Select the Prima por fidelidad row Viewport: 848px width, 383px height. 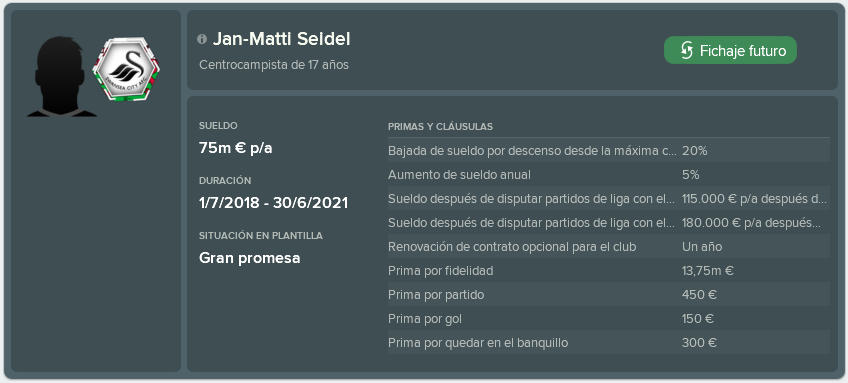coord(608,270)
